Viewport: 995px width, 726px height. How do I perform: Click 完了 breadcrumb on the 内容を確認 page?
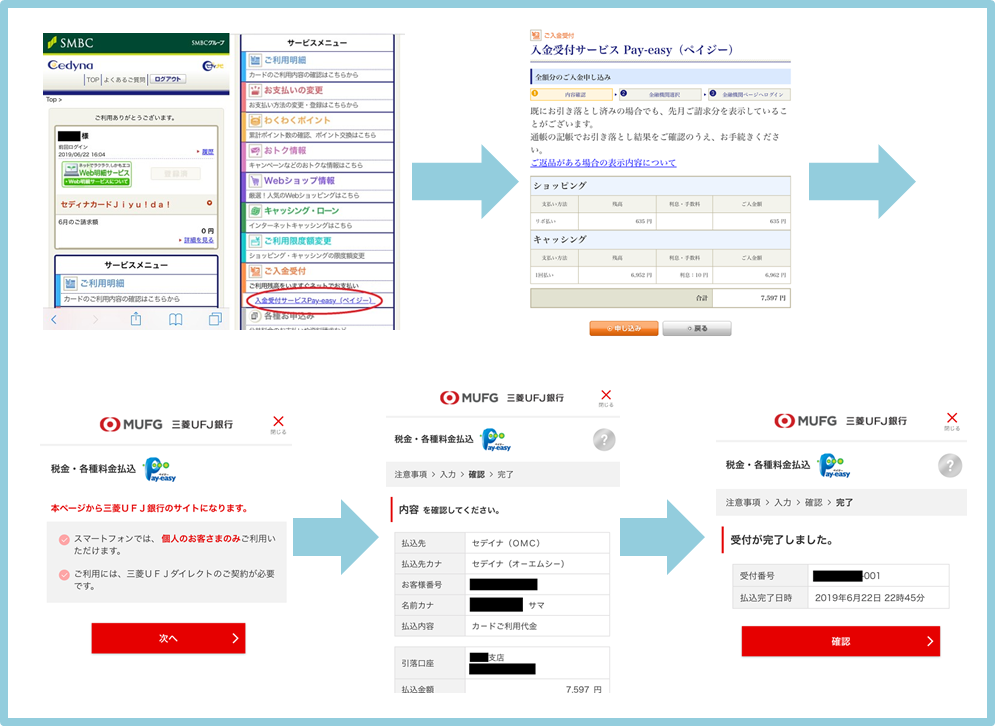click(x=505, y=474)
